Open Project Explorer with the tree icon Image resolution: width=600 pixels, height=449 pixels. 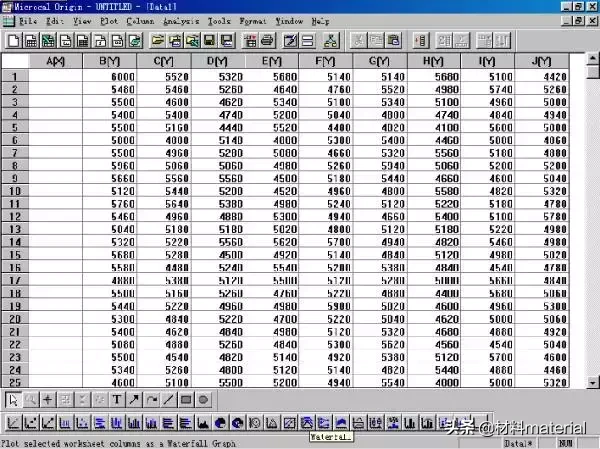point(331,41)
